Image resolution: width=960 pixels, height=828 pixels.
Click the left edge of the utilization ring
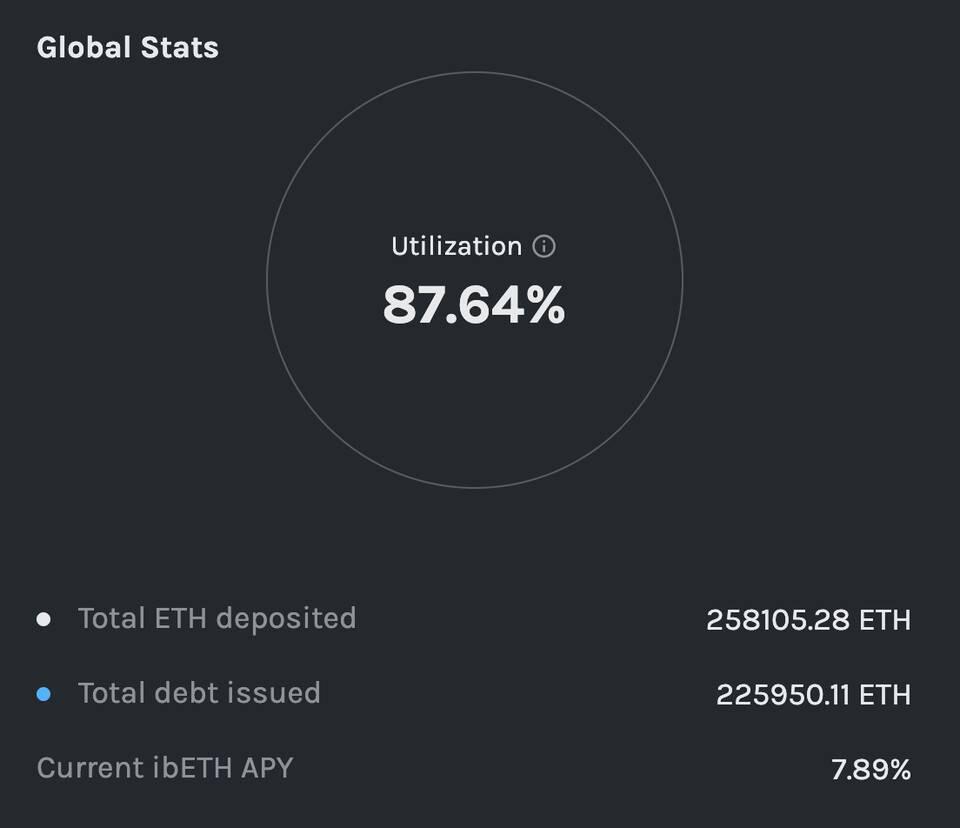[x=267, y=281]
